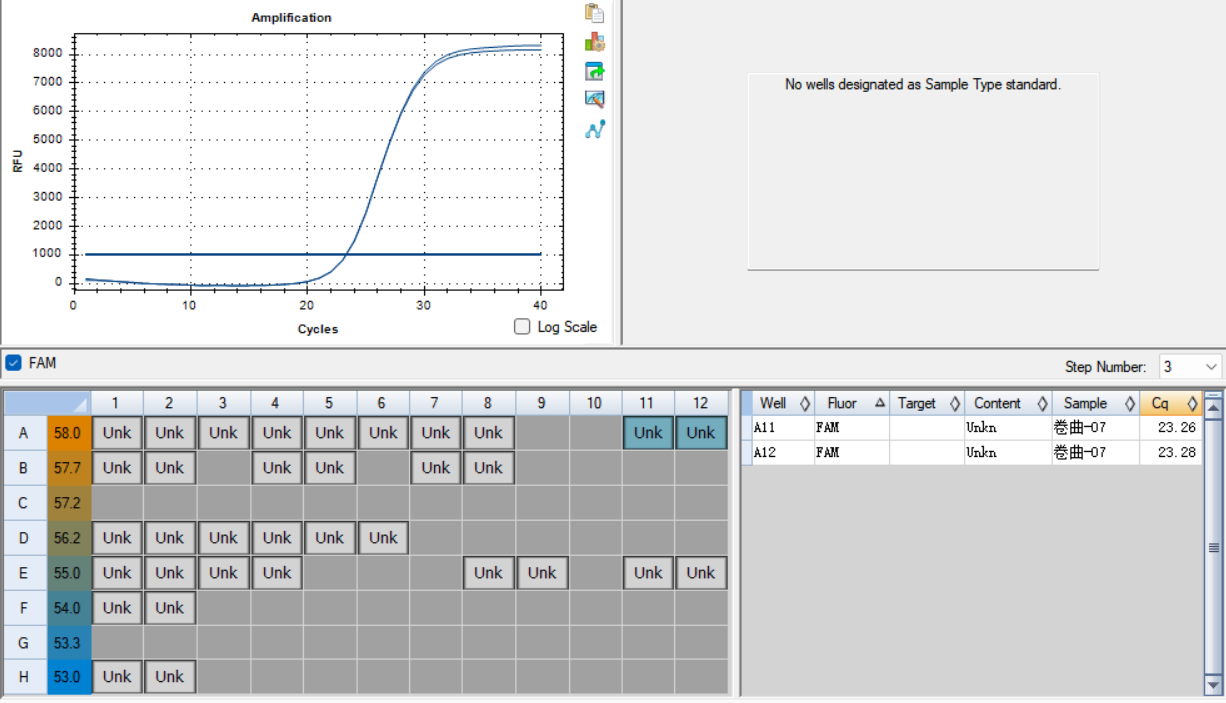This screenshot has height=703, width=1226.
Task: Copy the amplification chart to the clipboard
Action: [x=595, y=13]
